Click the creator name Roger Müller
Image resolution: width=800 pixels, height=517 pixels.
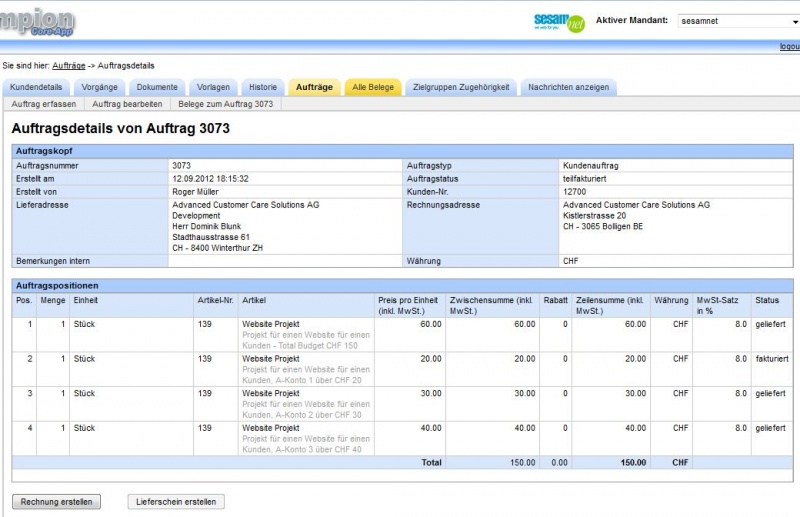[195, 192]
